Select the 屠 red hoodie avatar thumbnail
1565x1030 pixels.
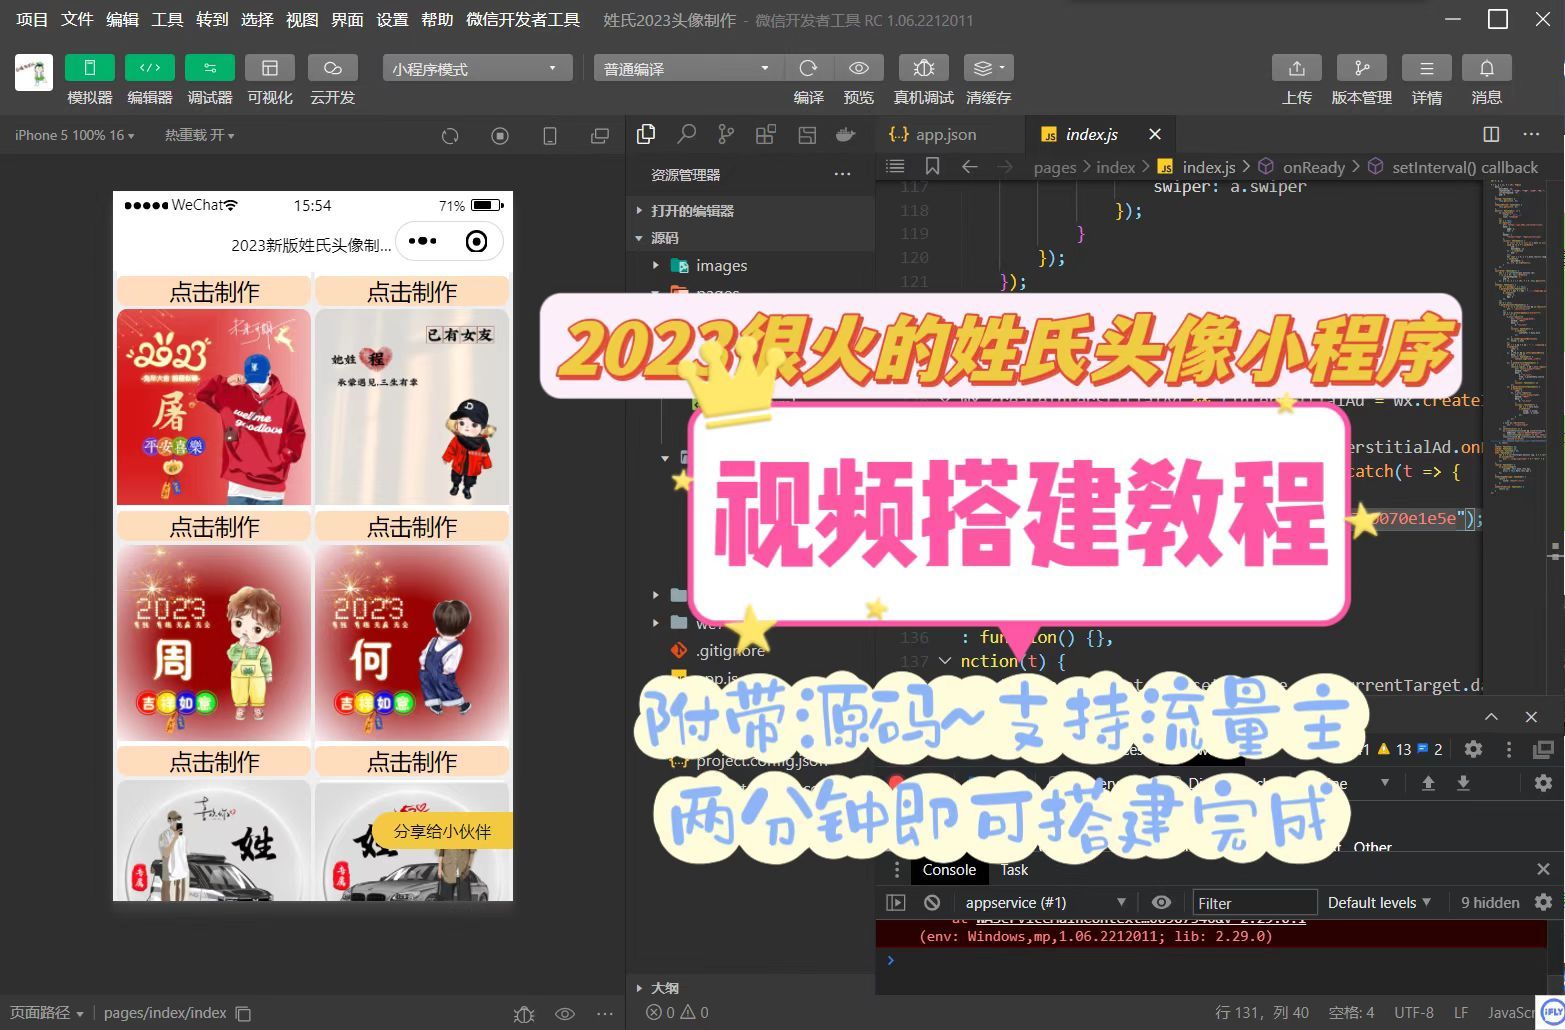coord(214,407)
